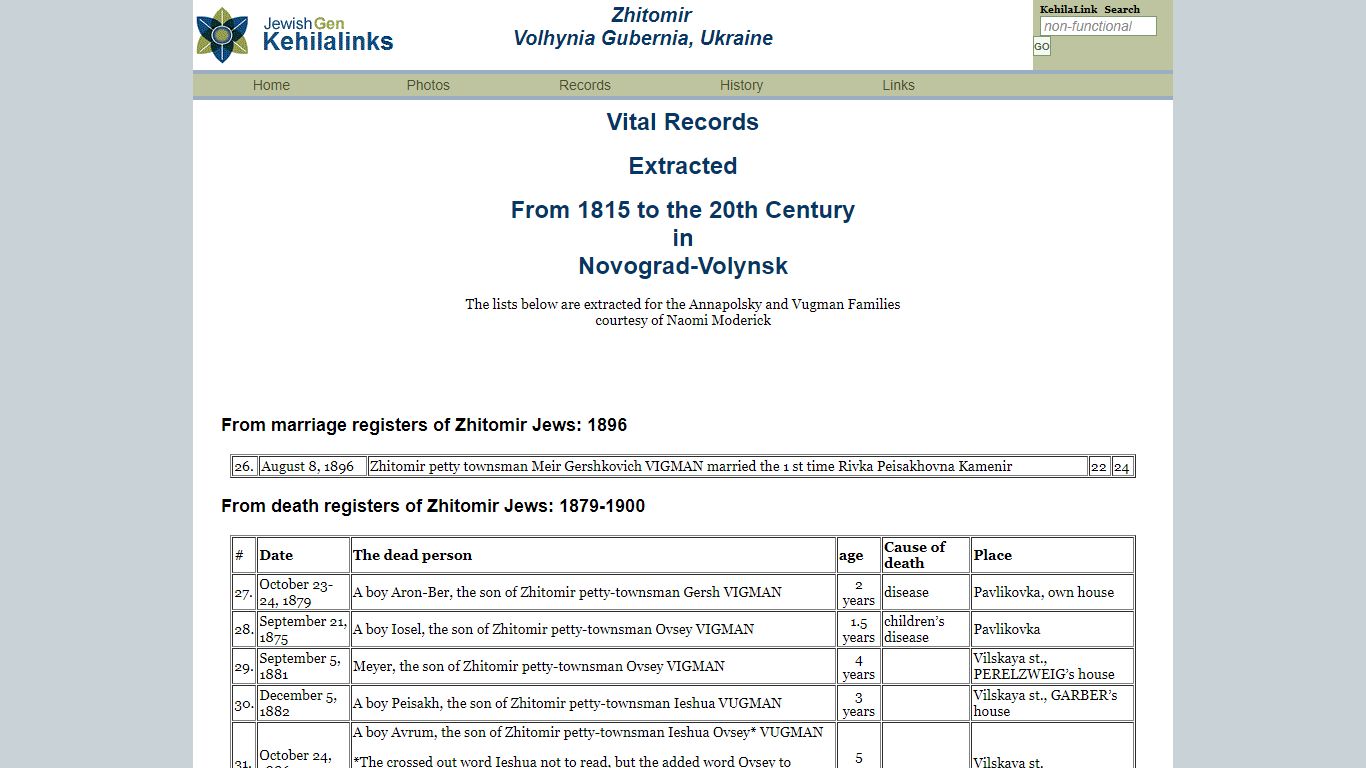Open the Records menu item
The width and height of the screenshot is (1366, 768).
[585, 85]
